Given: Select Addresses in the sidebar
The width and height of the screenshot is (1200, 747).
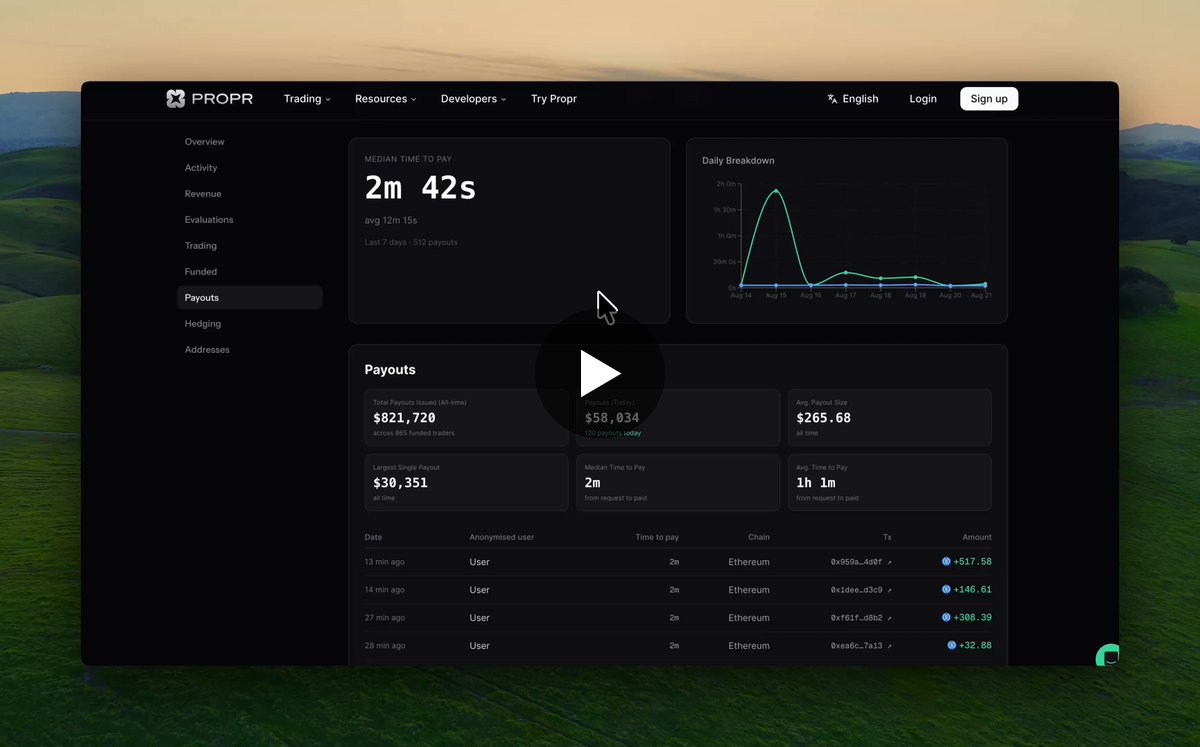Looking at the screenshot, I should pyautogui.click(x=207, y=350).
